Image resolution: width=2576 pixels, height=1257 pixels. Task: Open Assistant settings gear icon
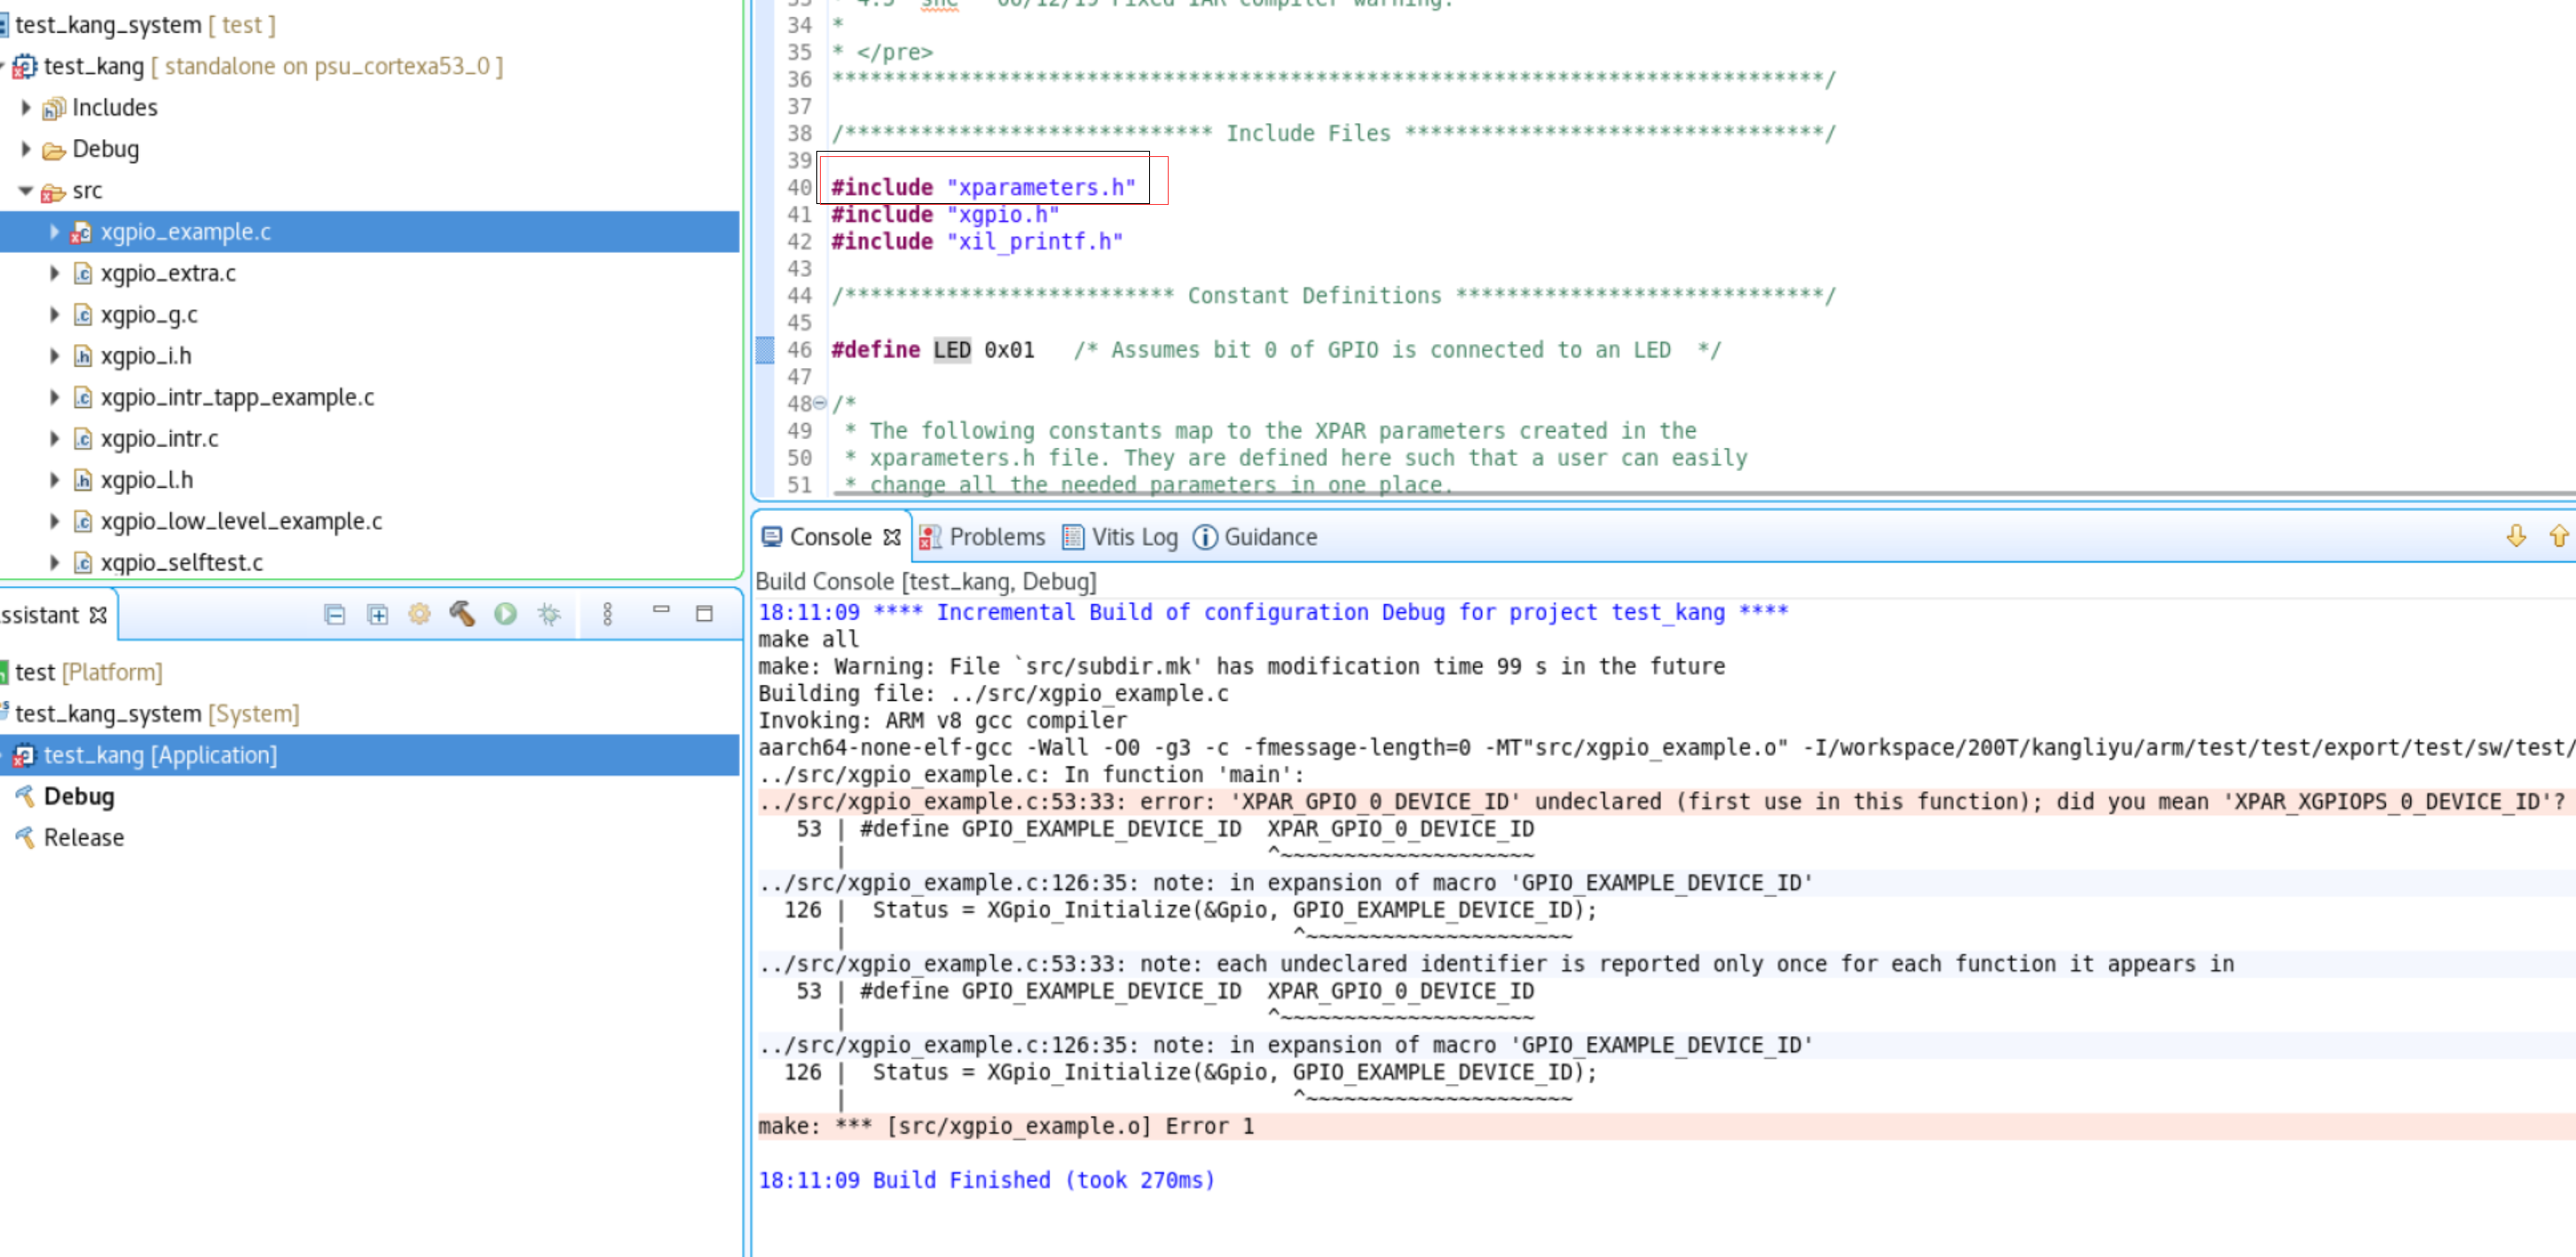tap(419, 614)
